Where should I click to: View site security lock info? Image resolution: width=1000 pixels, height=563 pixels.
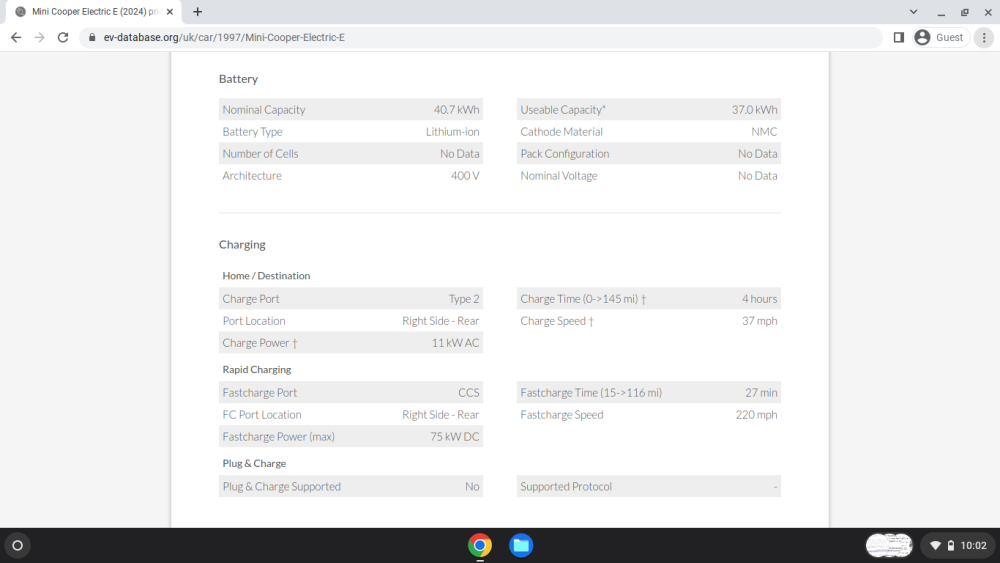[x=92, y=38]
